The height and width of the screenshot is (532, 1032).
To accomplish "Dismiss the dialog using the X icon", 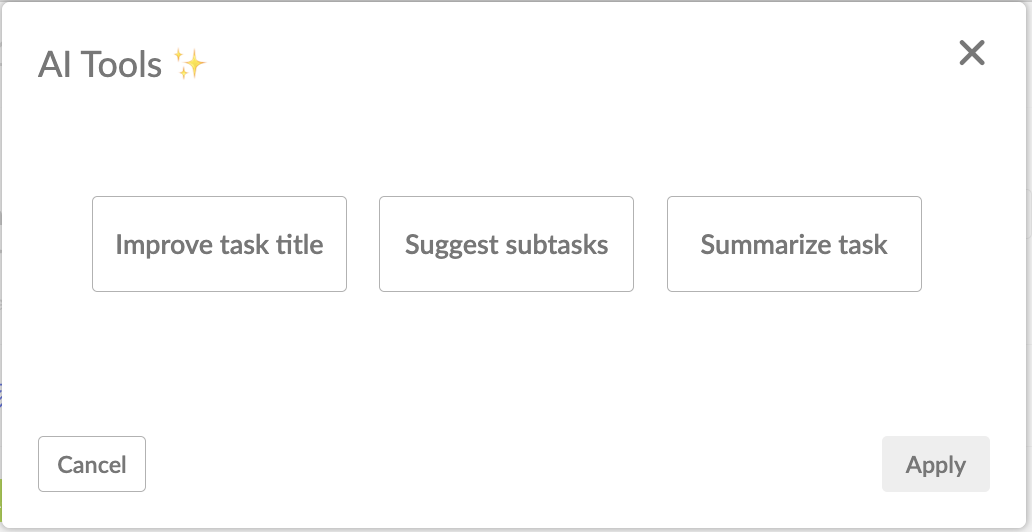I will click(x=972, y=53).
